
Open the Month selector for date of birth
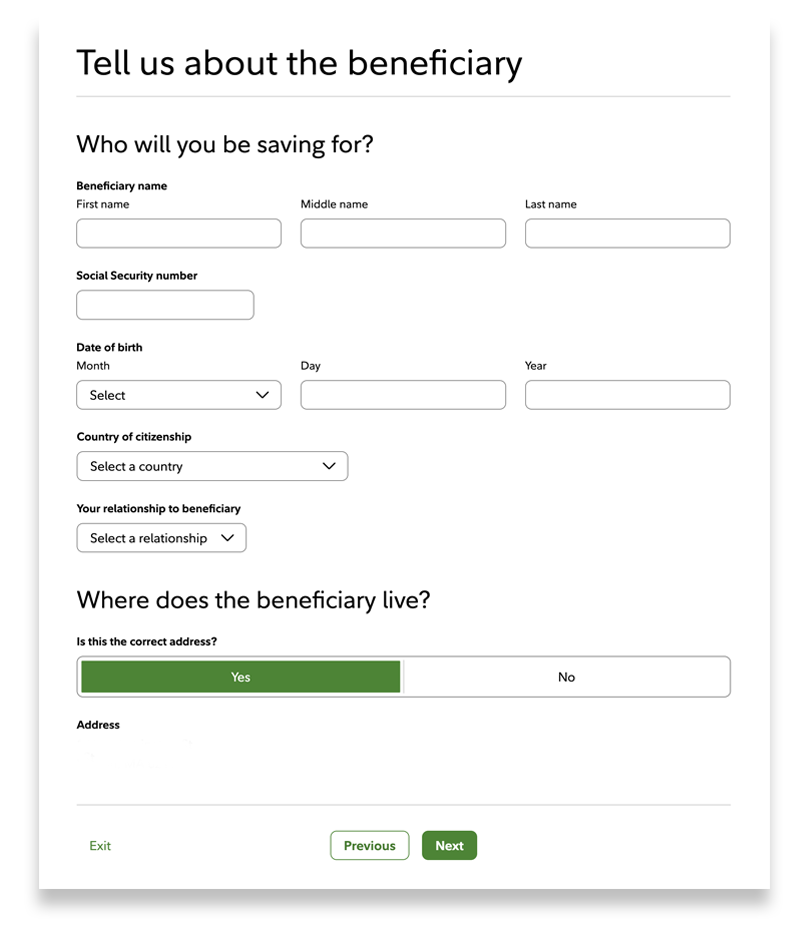(x=178, y=395)
